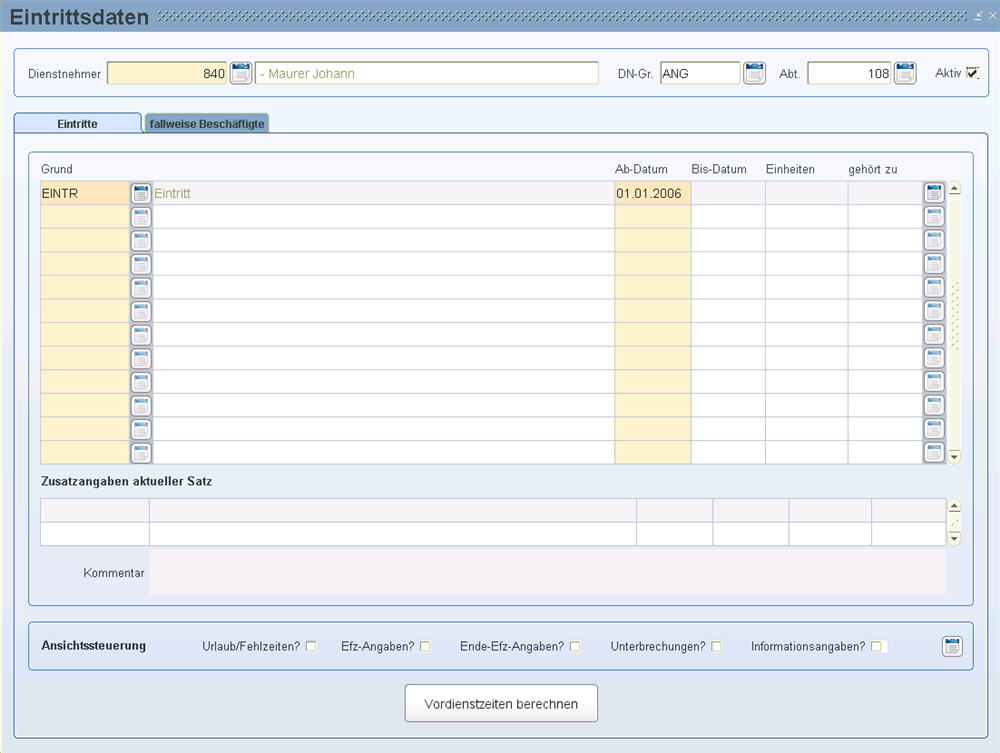Click the down arrow of the Zusatzangaben scrollbar
Viewport: 1000px width, 753px height.
[x=955, y=539]
